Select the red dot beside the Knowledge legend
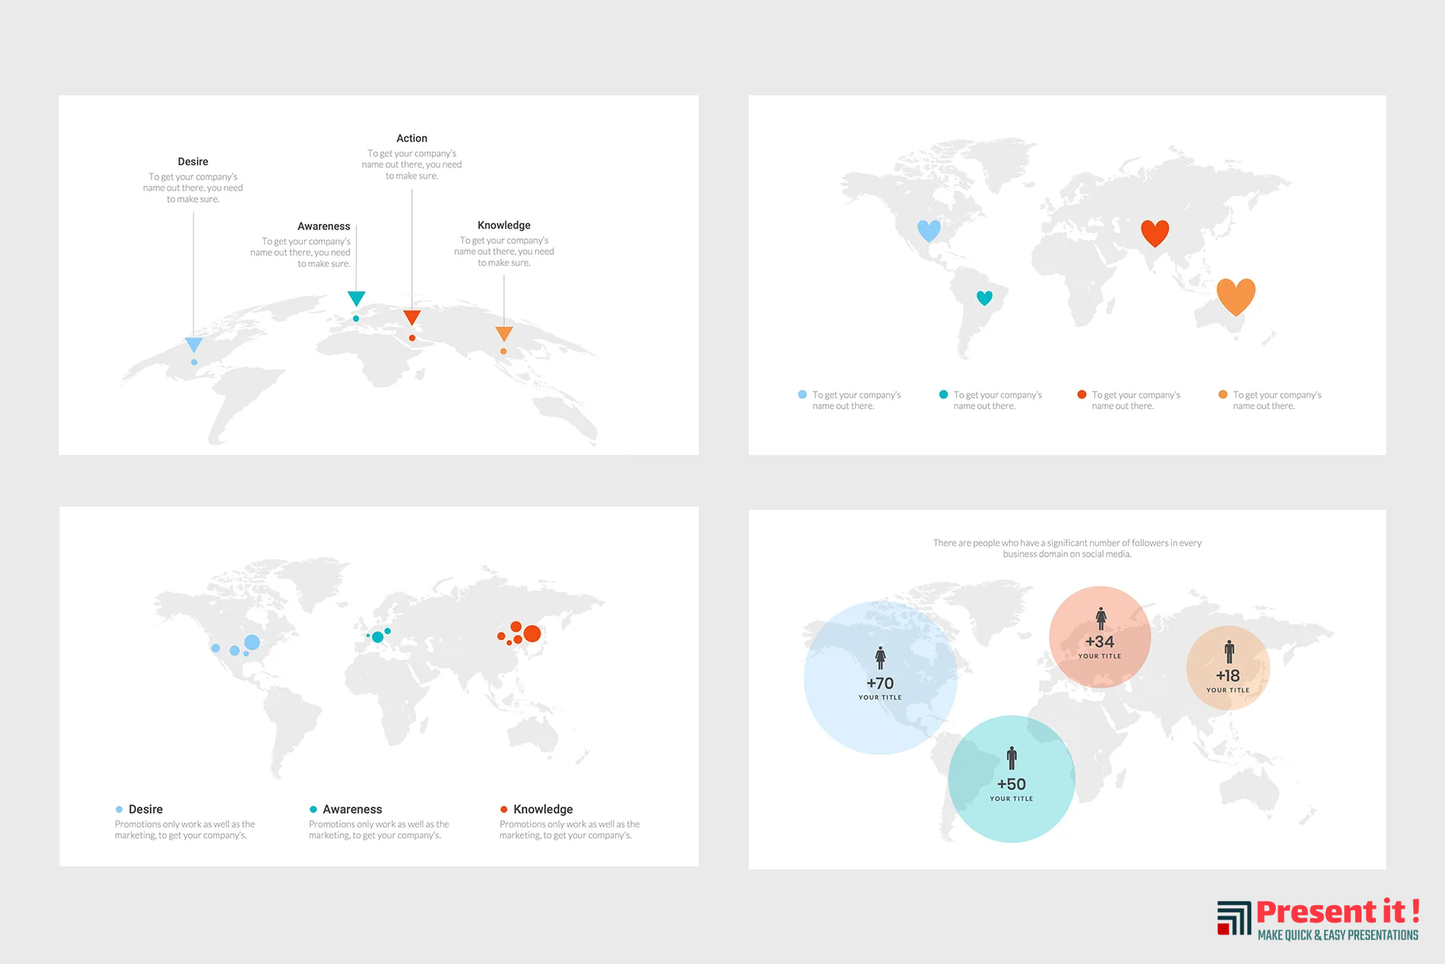This screenshot has width=1445, height=964. [x=504, y=809]
